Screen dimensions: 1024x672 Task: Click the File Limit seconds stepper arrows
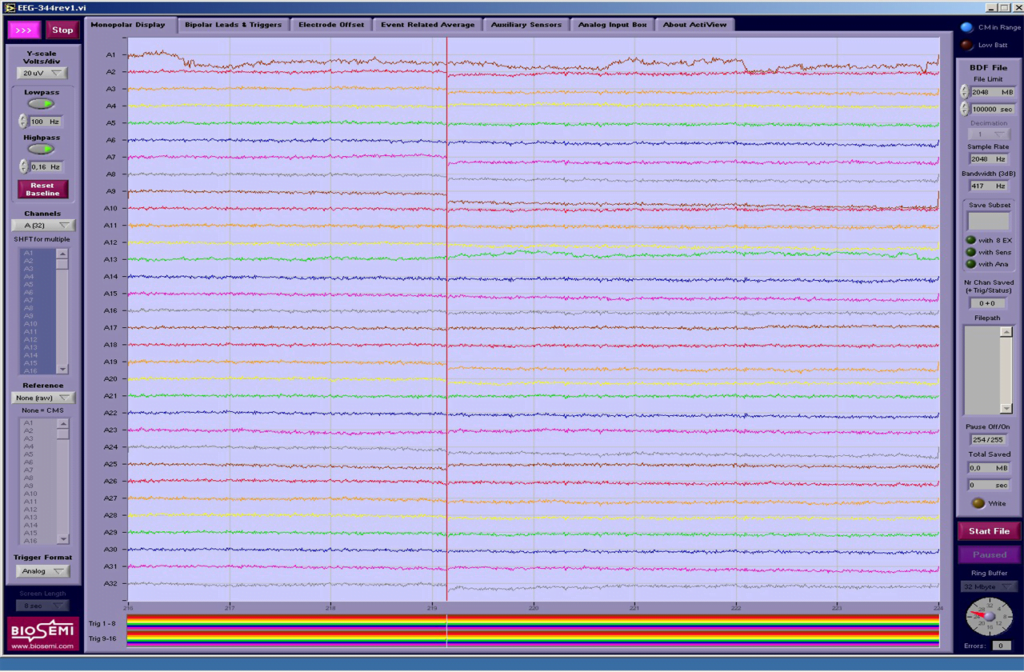(964, 109)
